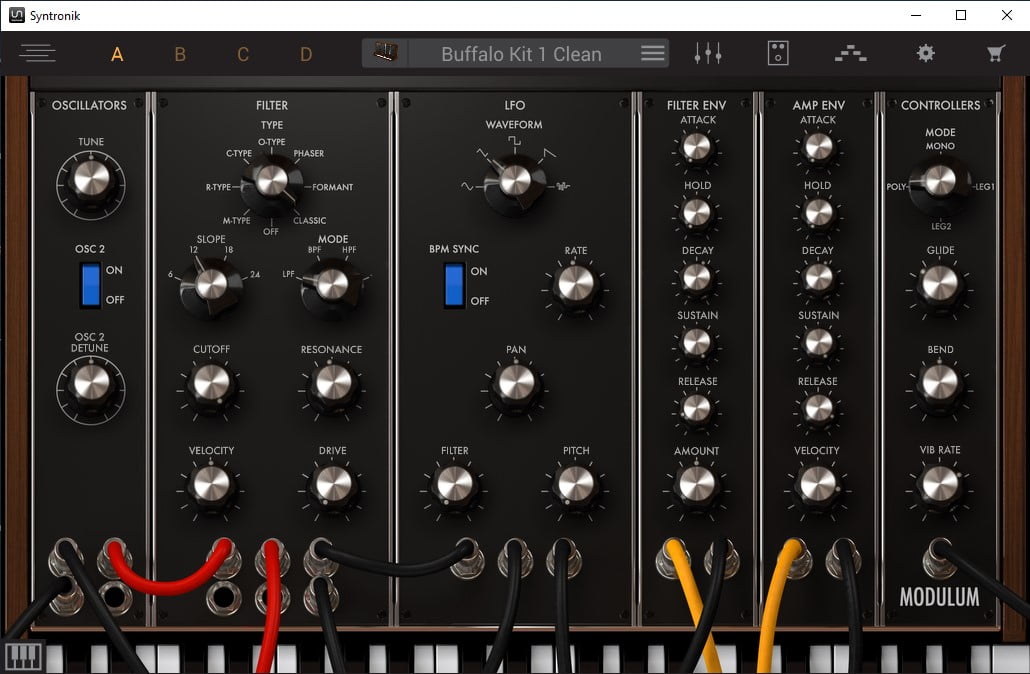The width and height of the screenshot is (1030, 674).
Task: Open the arpeggiator steps icon
Action: pos(850,53)
